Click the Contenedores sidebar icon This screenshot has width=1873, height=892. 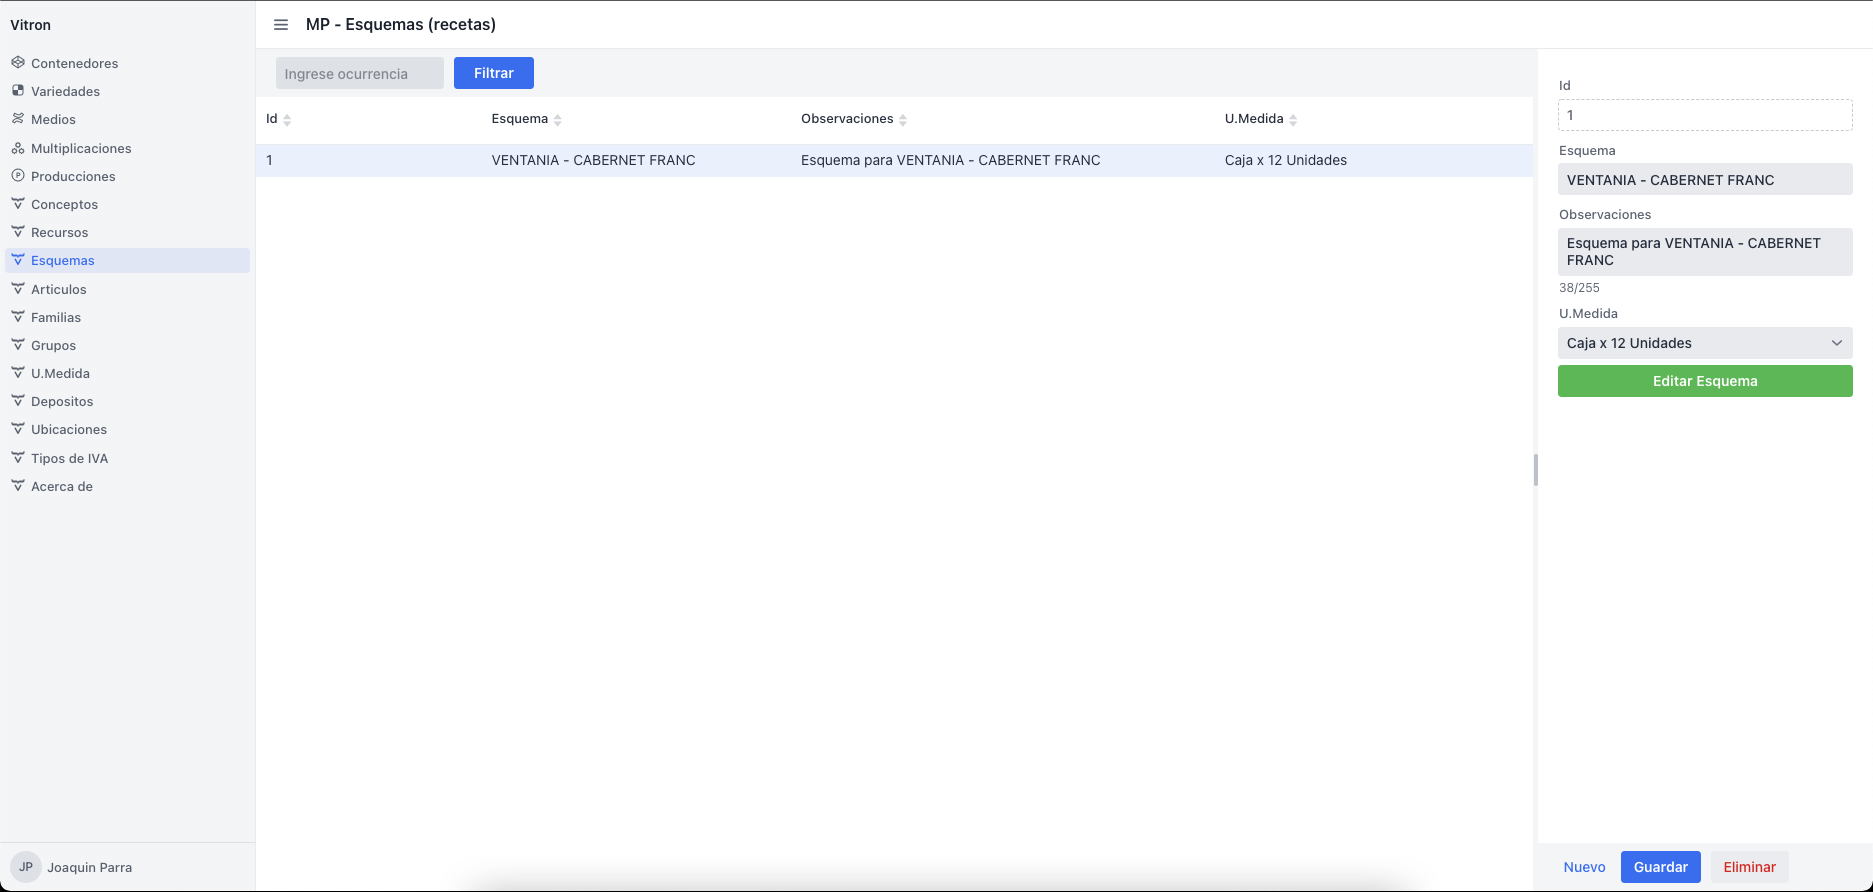coord(18,62)
